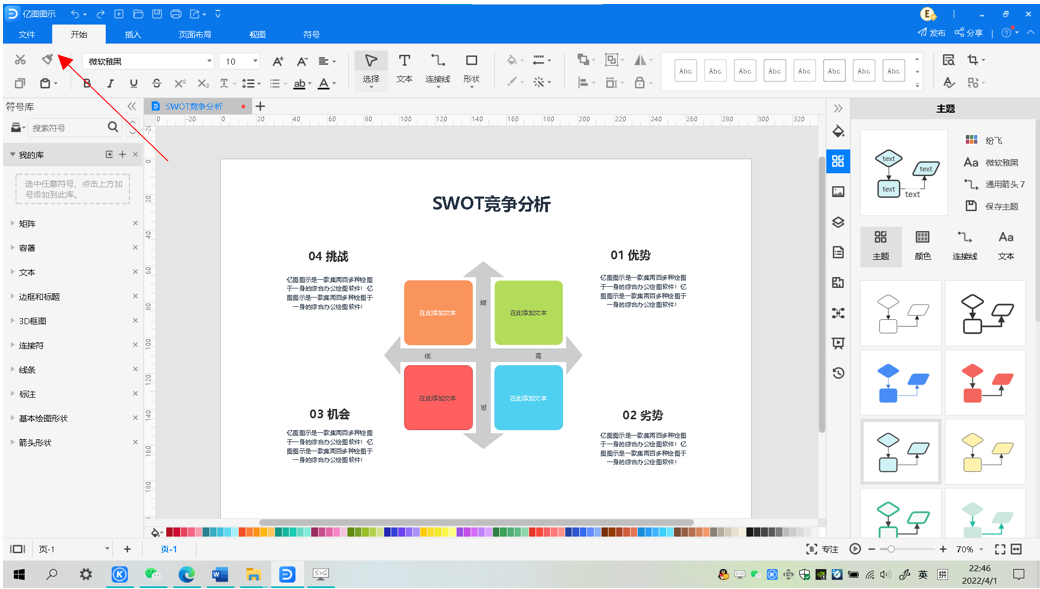Click the search symbols input field

click(x=66, y=127)
